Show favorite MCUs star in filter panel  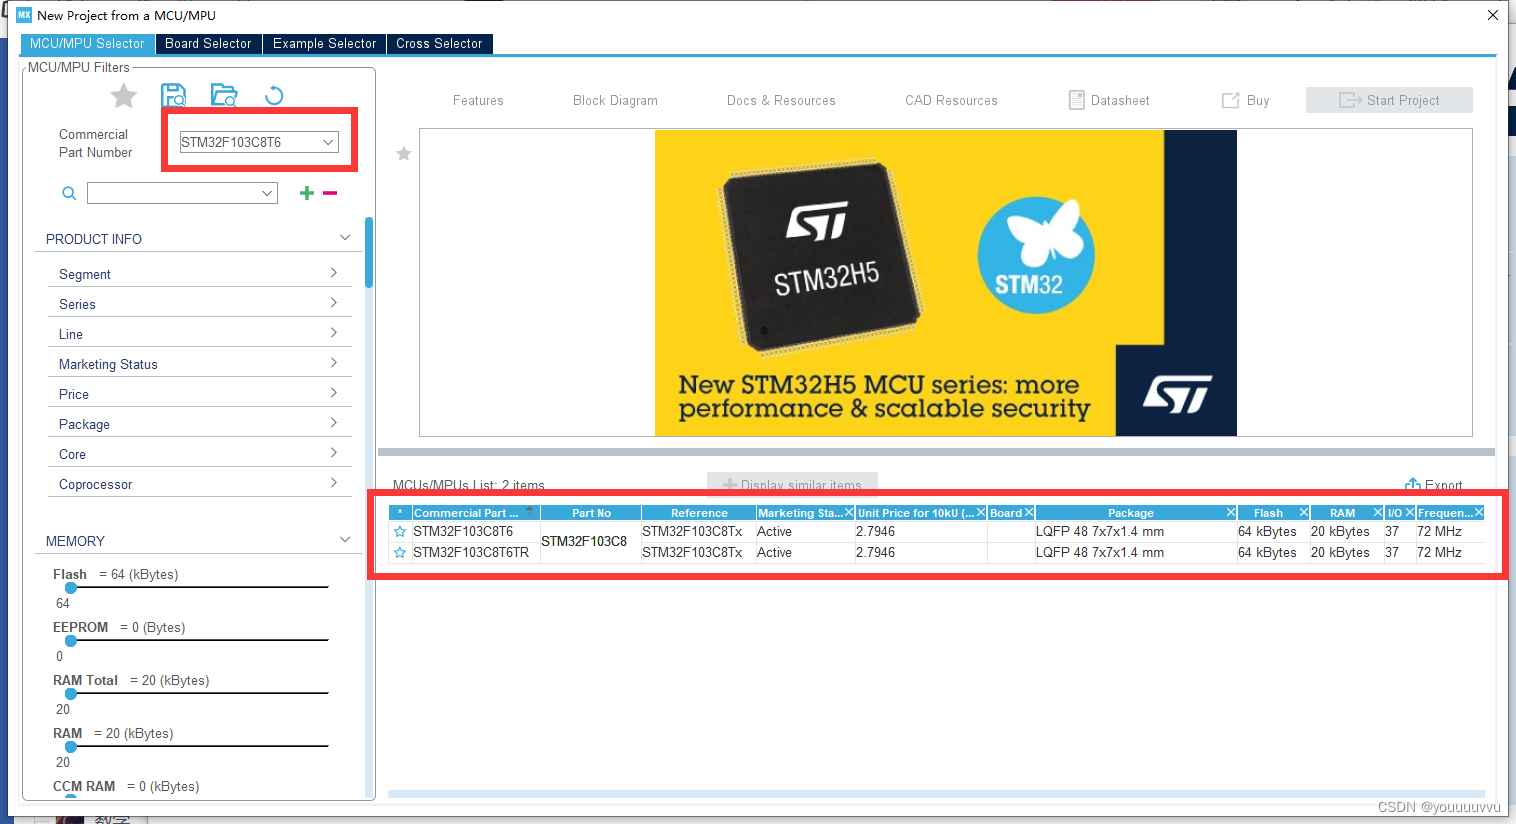[124, 96]
